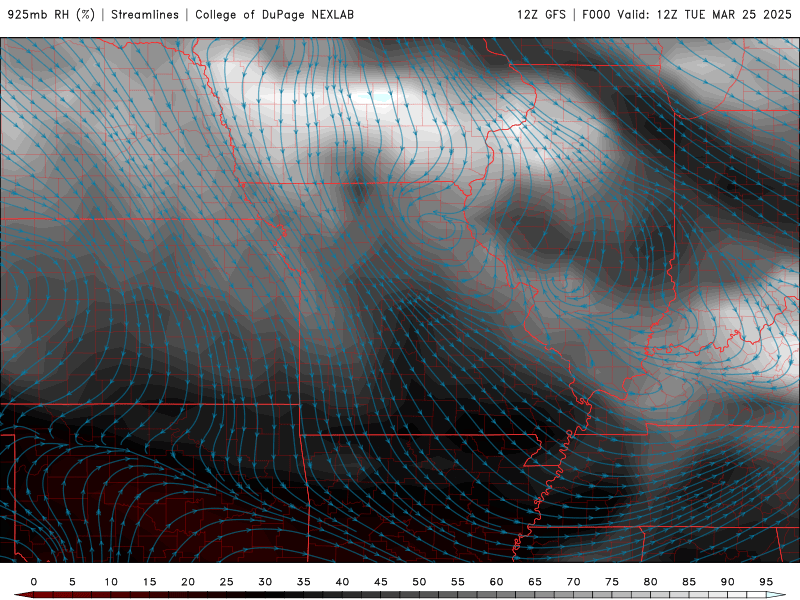Click the color bar value 60 label
The width and height of the screenshot is (800, 600).
coord(496,582)
